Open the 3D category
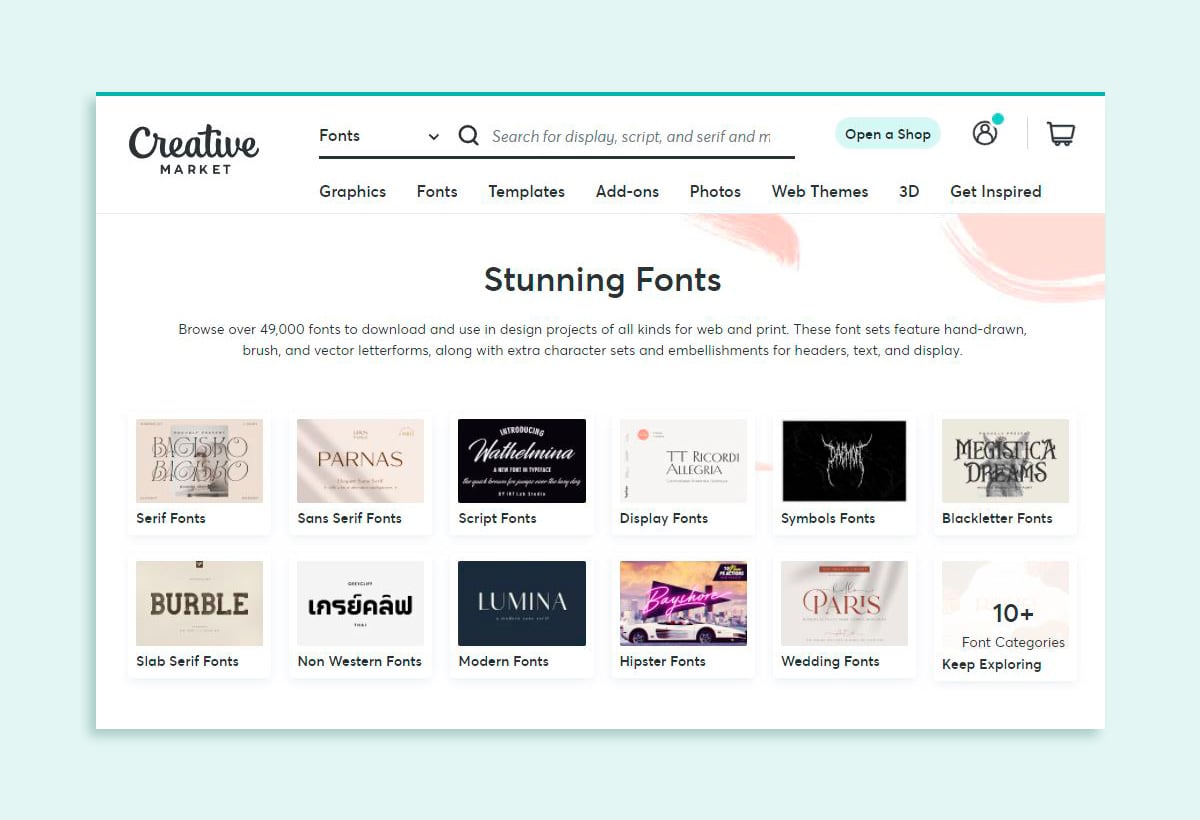This screenshot has height=820, width=1200. tap(908, 191)
